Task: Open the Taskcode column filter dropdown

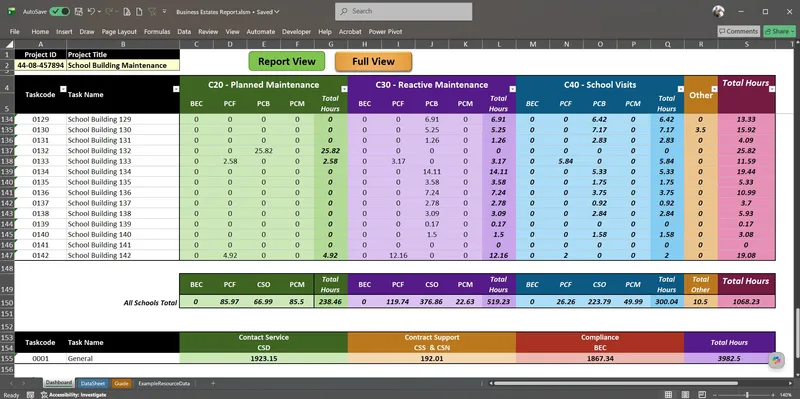Action: point(63,89)
